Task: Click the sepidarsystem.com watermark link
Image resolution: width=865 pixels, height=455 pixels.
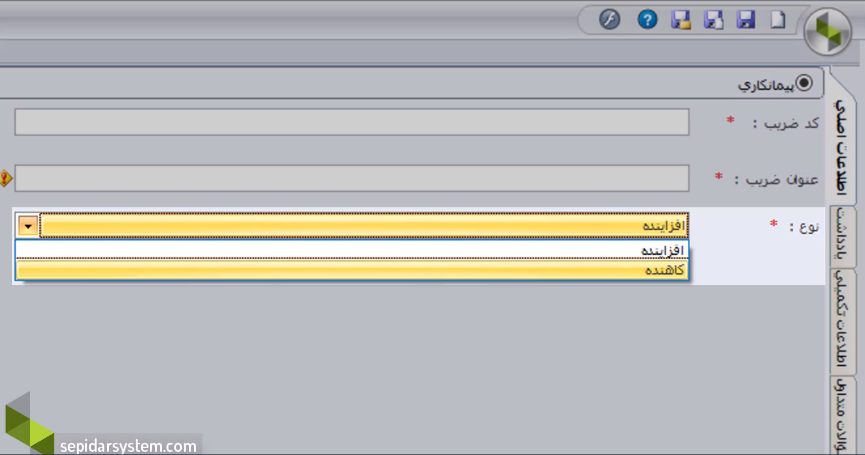Action: [x=127, y=445]
